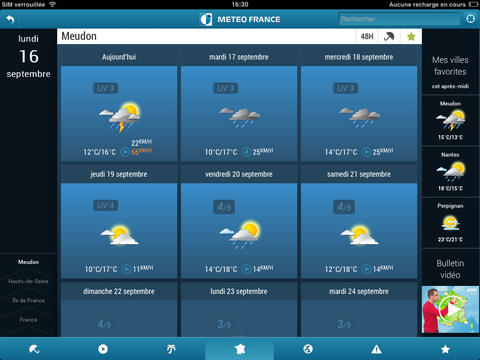Tap the lundi 23 septembre header
The width and height of the screenshot is (480, 360).
[x=239, y=291]
